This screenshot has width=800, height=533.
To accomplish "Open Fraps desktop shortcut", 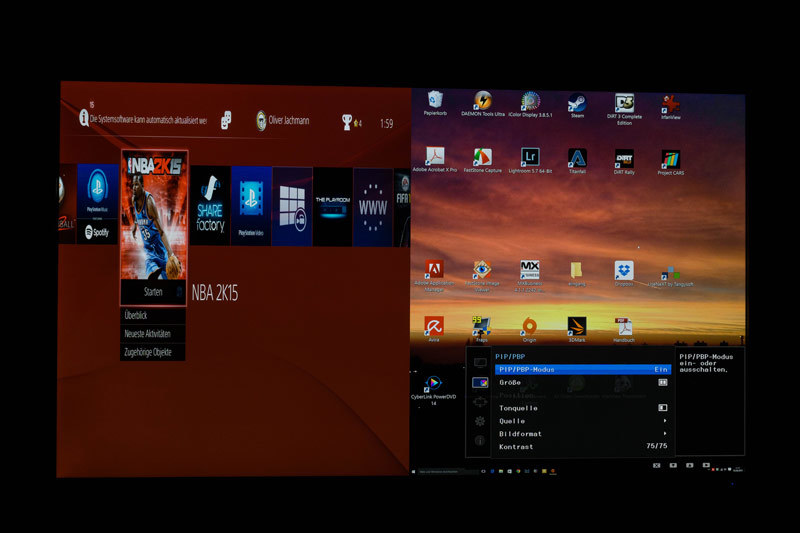I will [481, 329].
